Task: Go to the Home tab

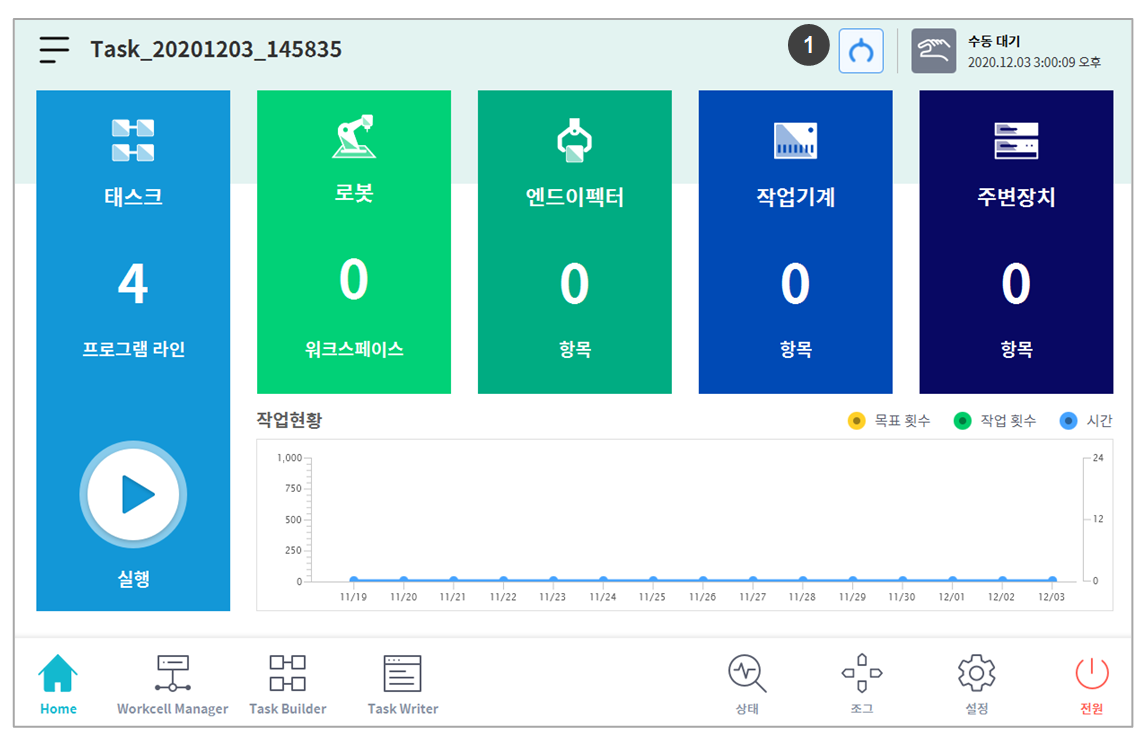Action: click(x=58, y=684)
